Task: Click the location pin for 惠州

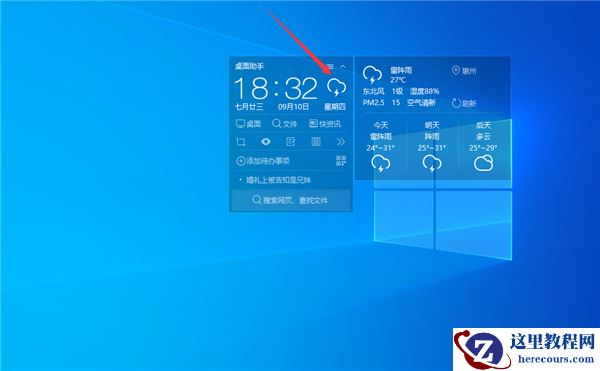Action: pos(456,70)
